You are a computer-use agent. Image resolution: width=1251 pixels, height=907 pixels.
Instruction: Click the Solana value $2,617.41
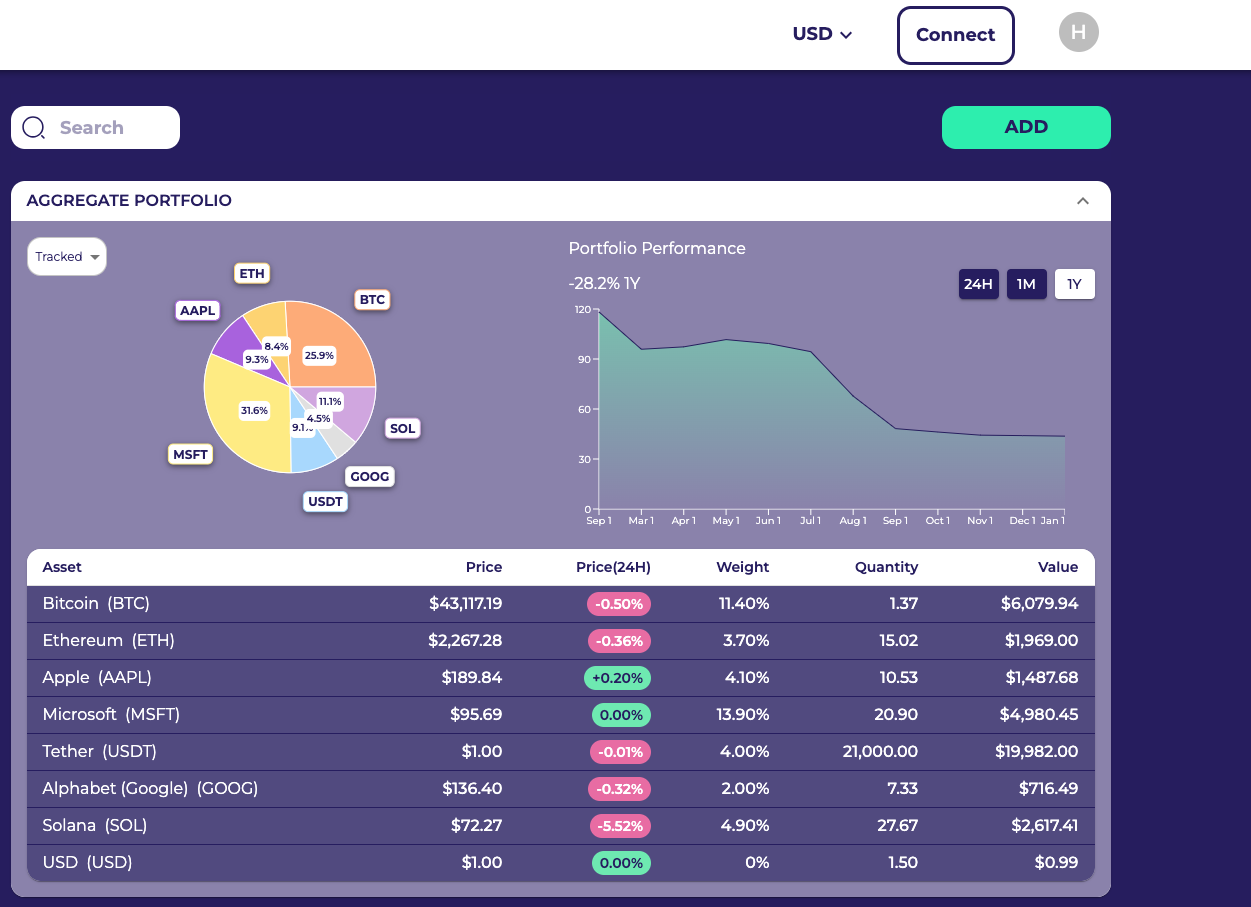pos(1045,826)
